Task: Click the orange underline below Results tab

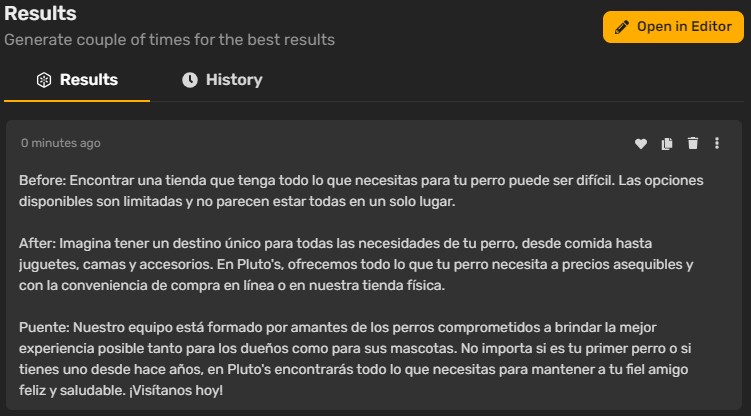Action: click(x=77, y=101)
